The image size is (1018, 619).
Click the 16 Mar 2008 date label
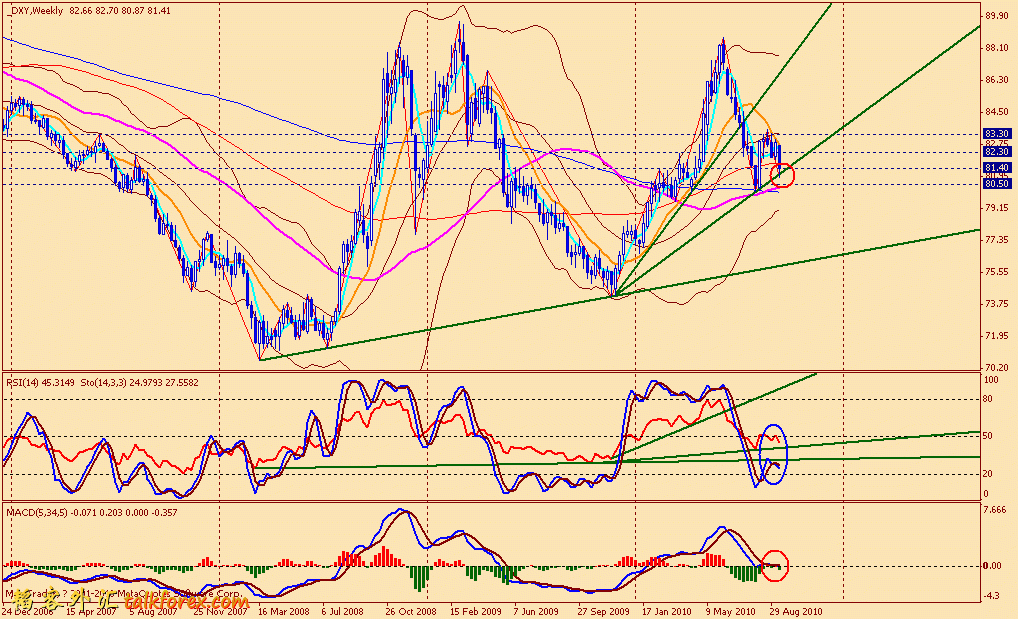click(x=284, y=611)
